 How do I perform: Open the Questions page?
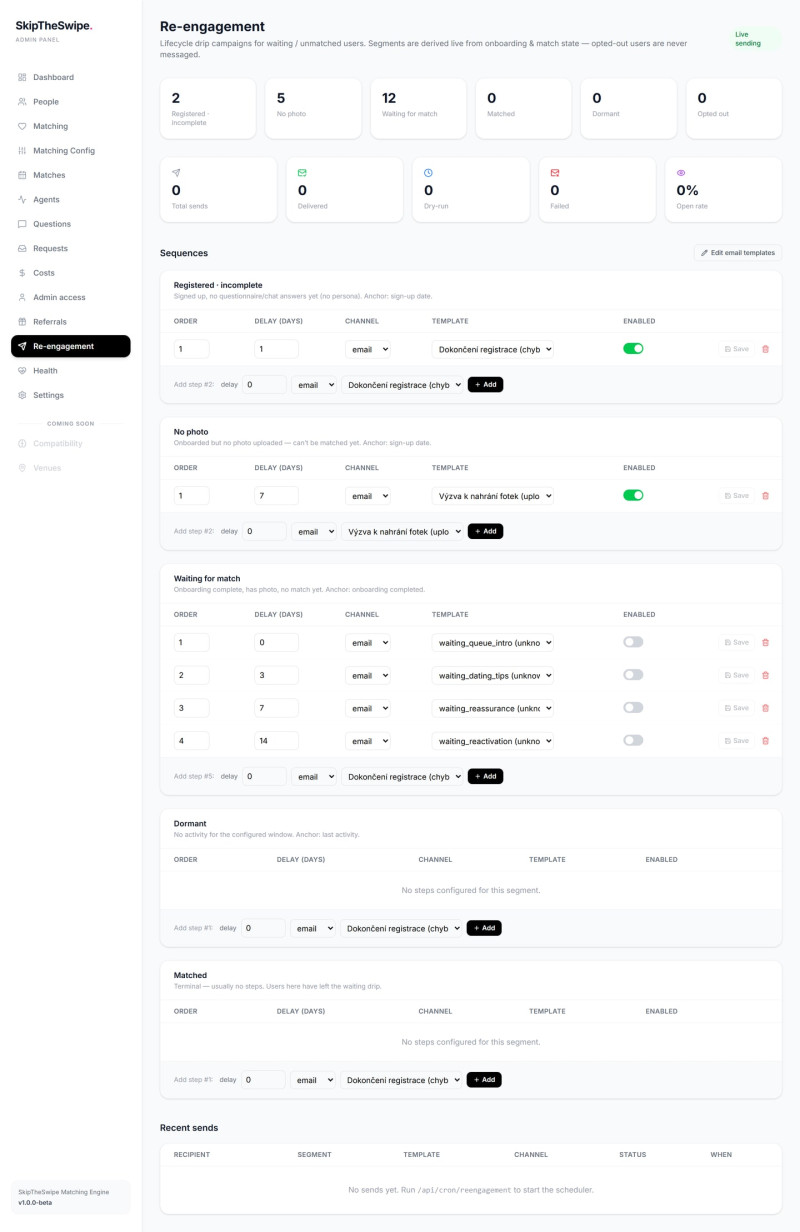[x=71, y=224]
